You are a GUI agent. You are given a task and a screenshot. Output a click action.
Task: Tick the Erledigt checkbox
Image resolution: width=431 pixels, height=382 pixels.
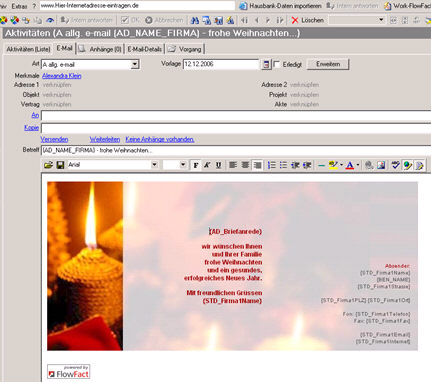277,64
